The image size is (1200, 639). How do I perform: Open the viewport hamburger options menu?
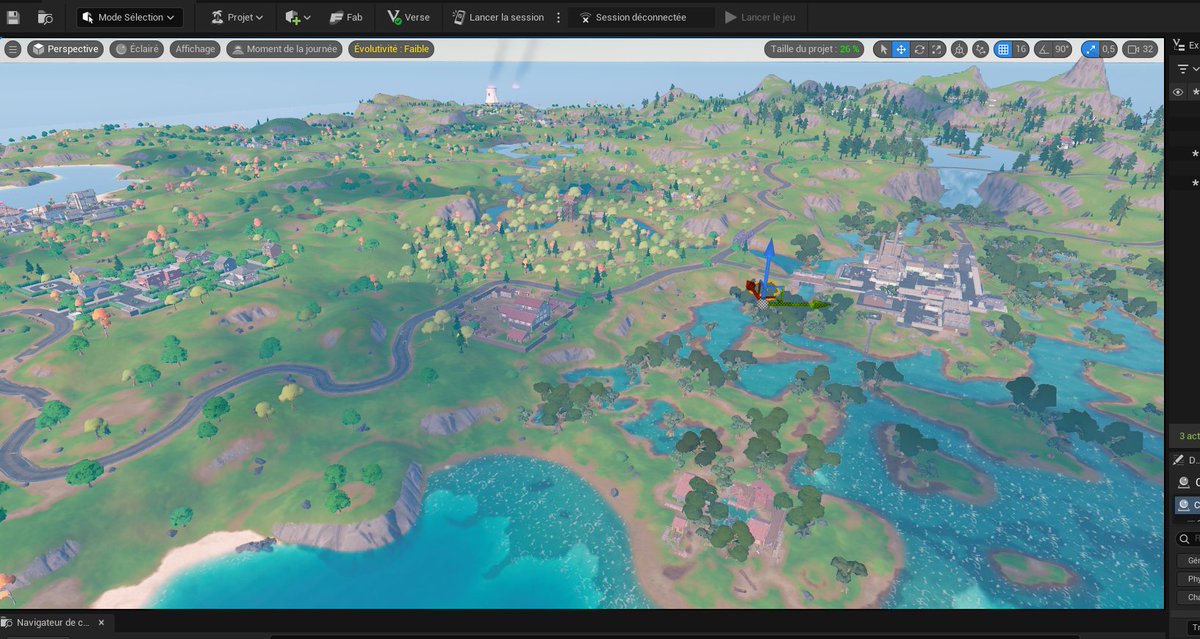[x=13, y=49]
